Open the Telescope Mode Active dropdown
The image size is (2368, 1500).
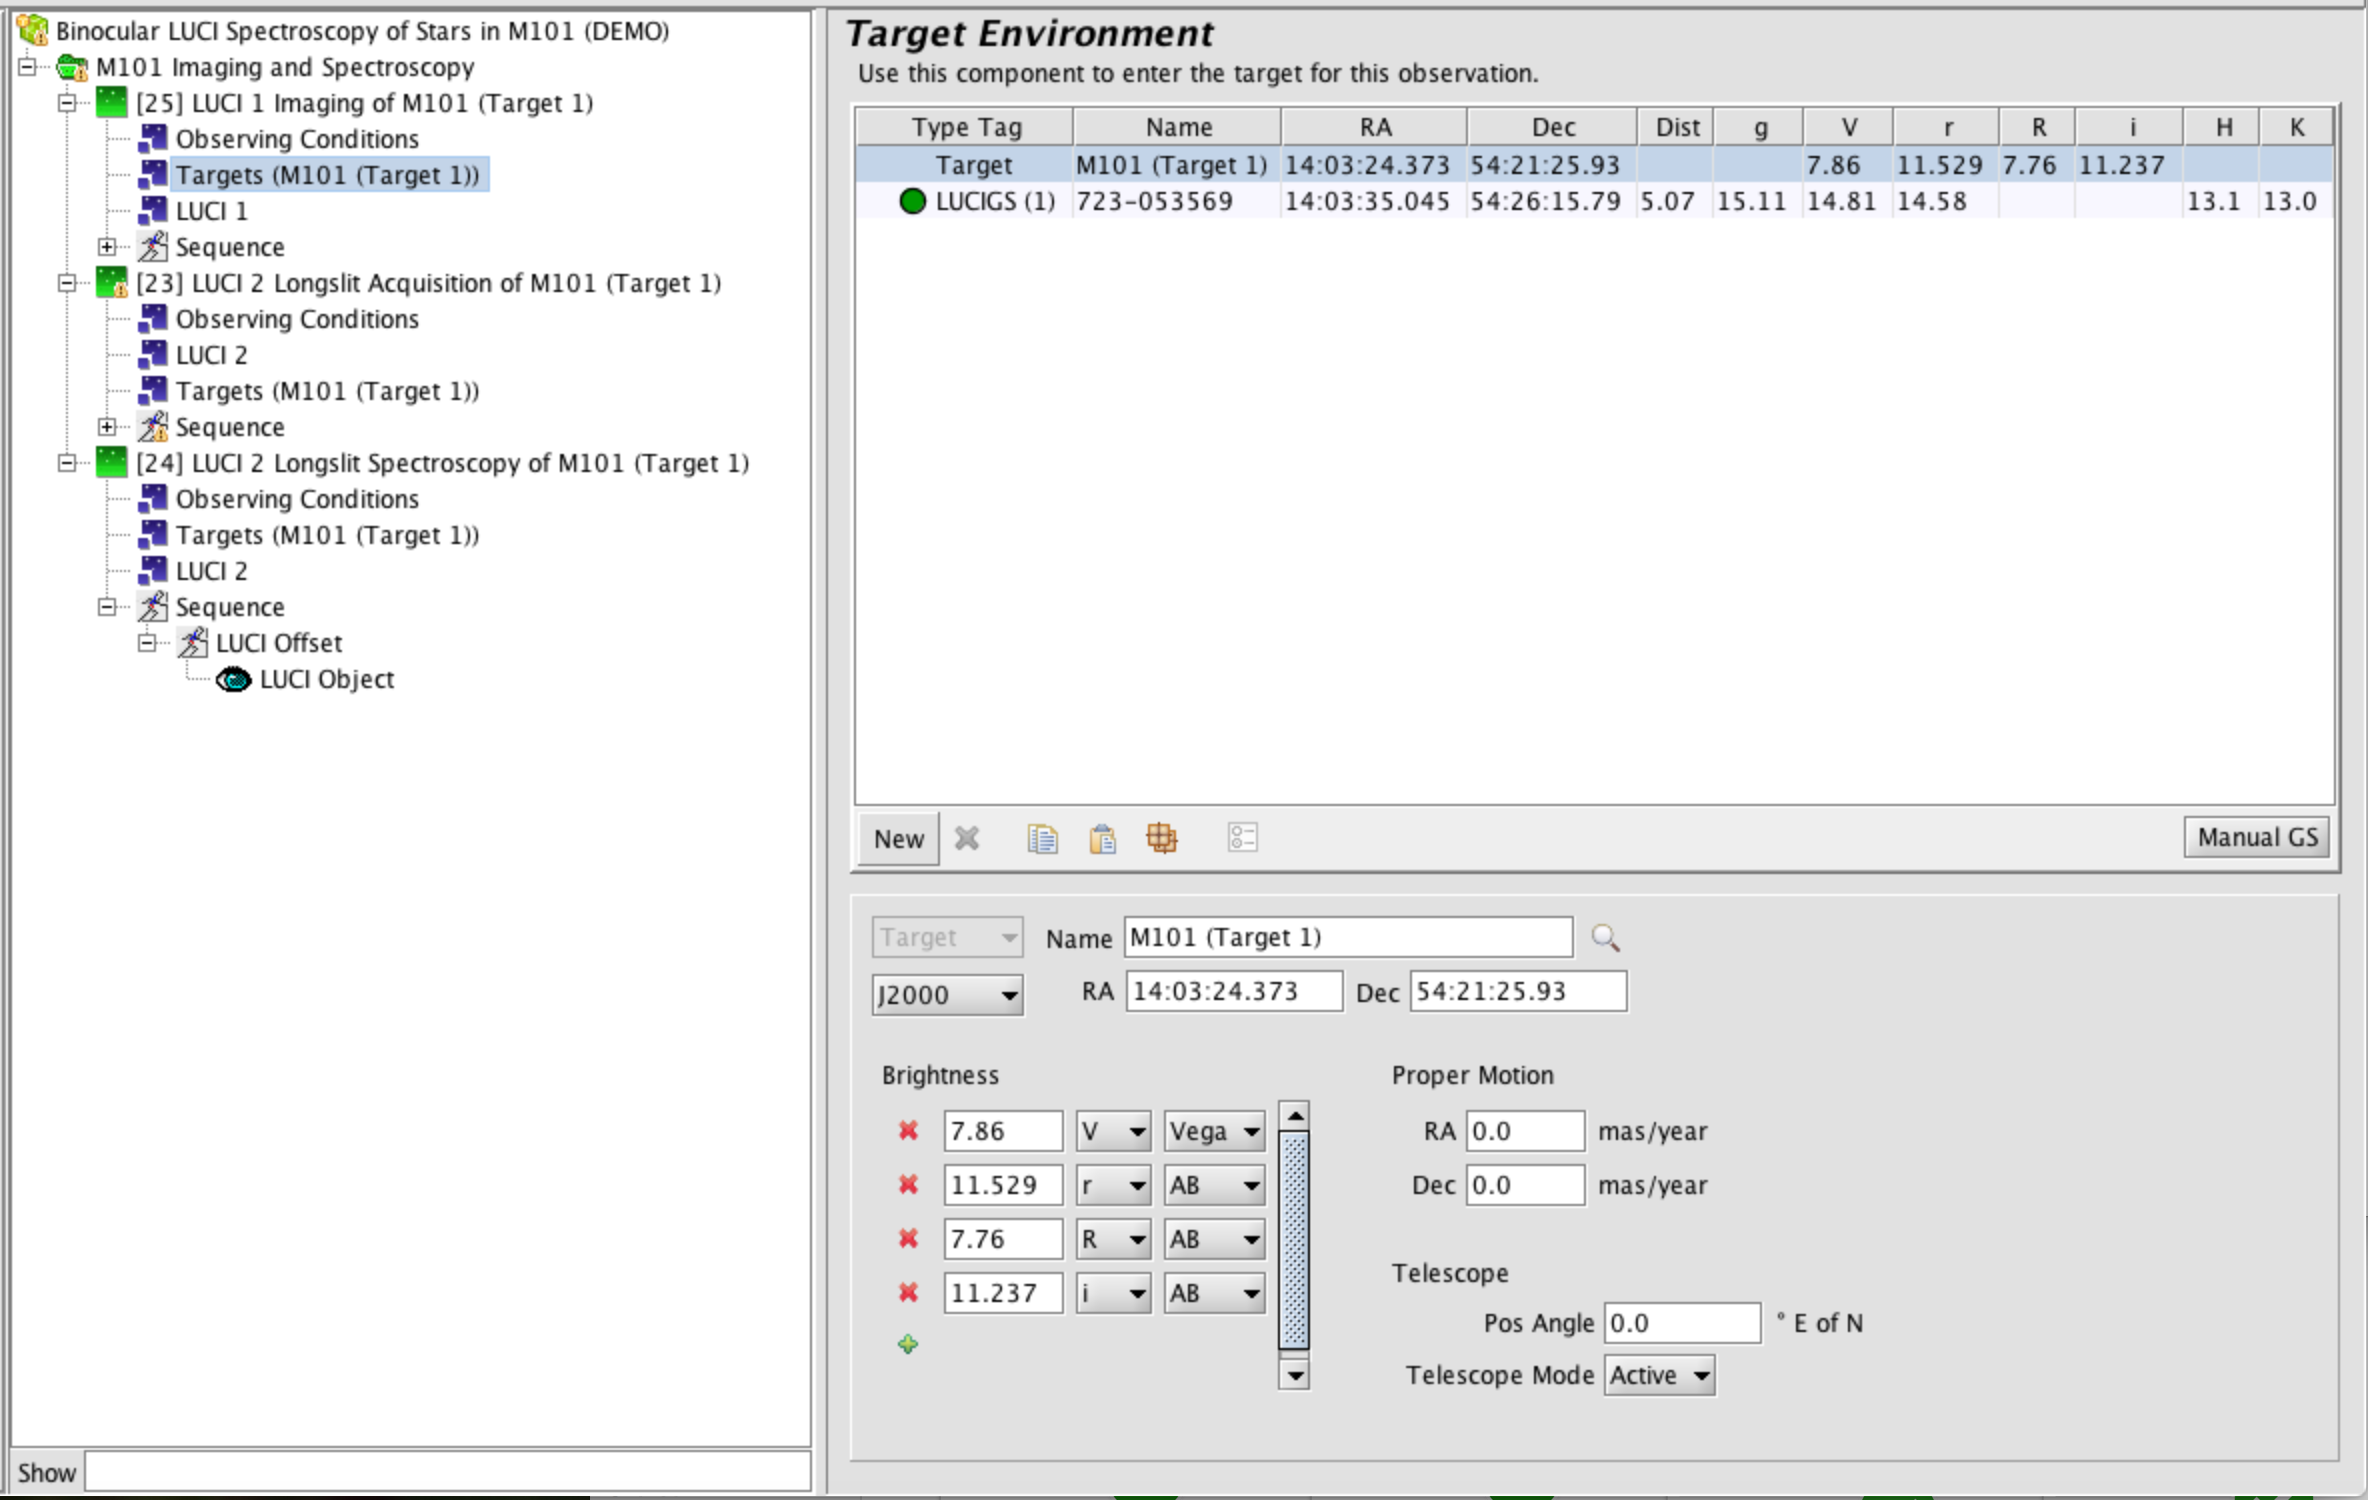1659,1375
